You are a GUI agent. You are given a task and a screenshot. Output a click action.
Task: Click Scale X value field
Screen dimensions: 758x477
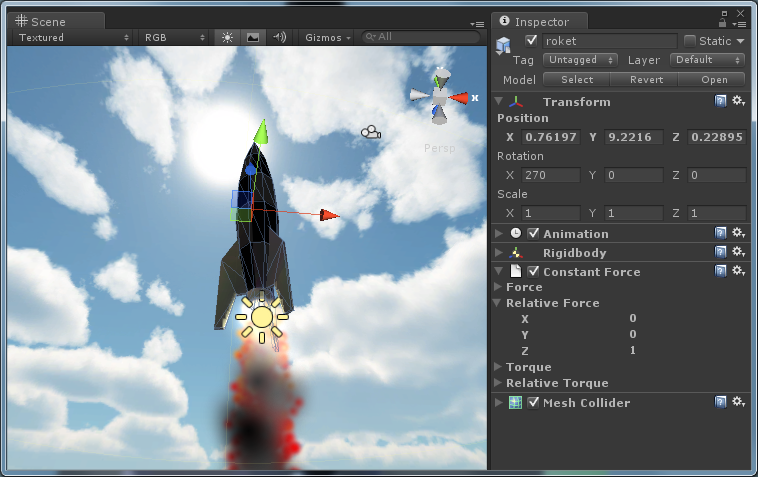point(551,213)
